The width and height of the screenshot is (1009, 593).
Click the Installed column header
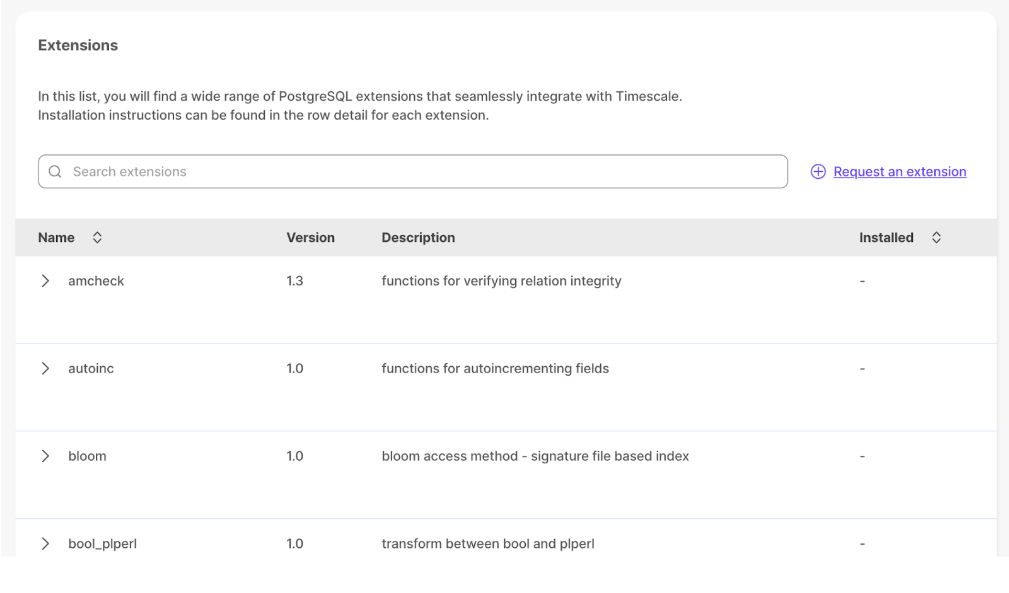[x=886, y=238]
